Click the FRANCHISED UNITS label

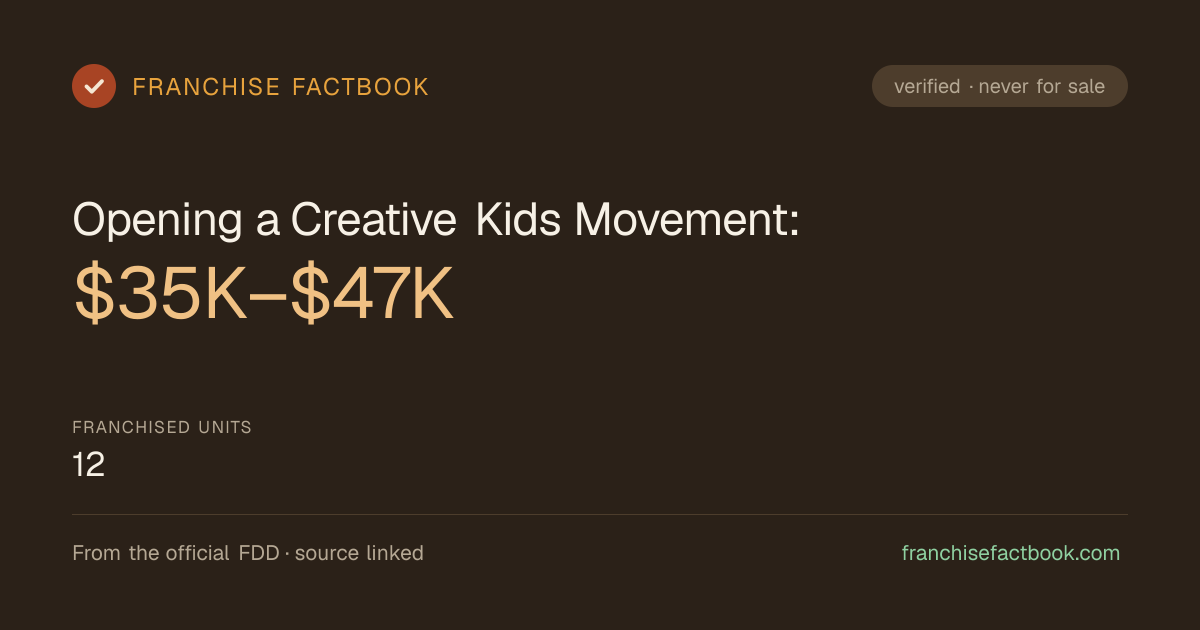[x=162, y=427]
